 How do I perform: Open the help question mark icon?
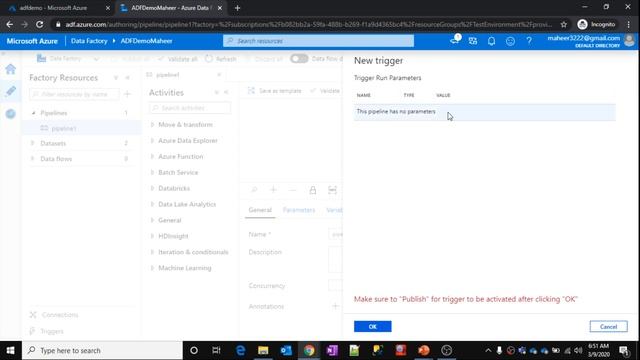tap(529, 41)
